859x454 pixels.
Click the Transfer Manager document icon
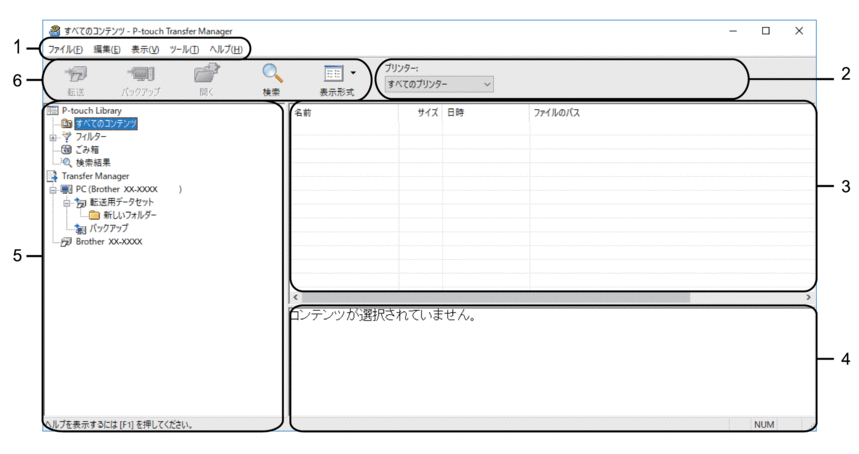[x=53, y=176]
